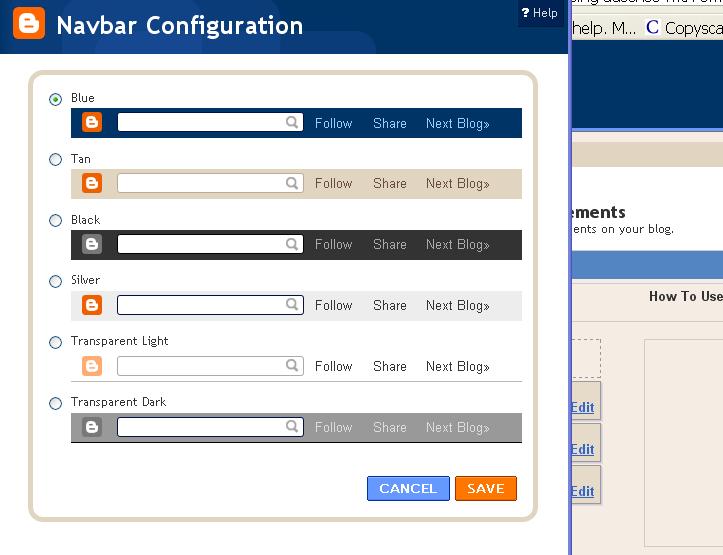Screen dimensions: 723x555
Task: Click search field in Silver navbar preview
Action: [x=210, y=305]
